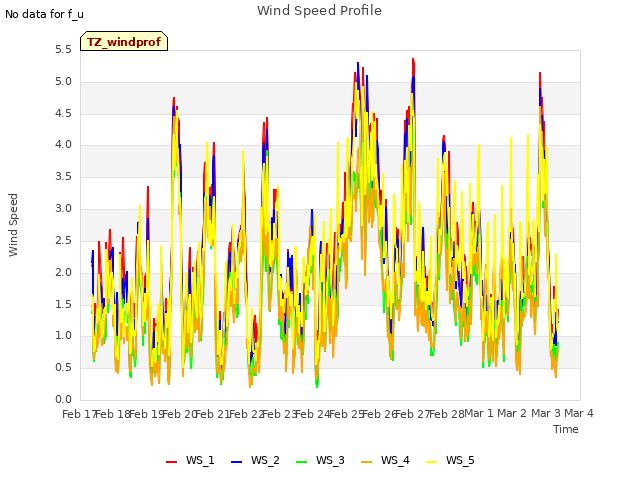
Task: Click the 0.0 y-axis tick label
Action: [x=63, y=400]
